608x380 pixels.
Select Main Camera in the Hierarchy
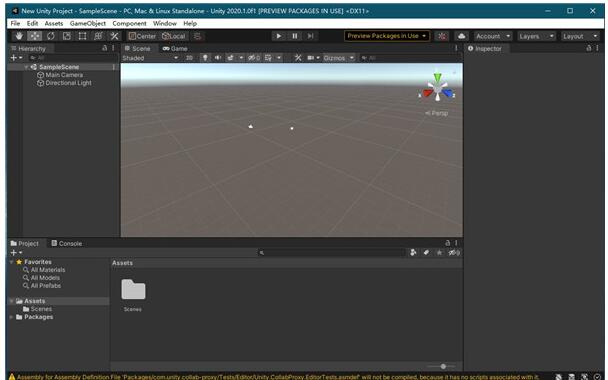pyautogui.click(x=60, y=75)
